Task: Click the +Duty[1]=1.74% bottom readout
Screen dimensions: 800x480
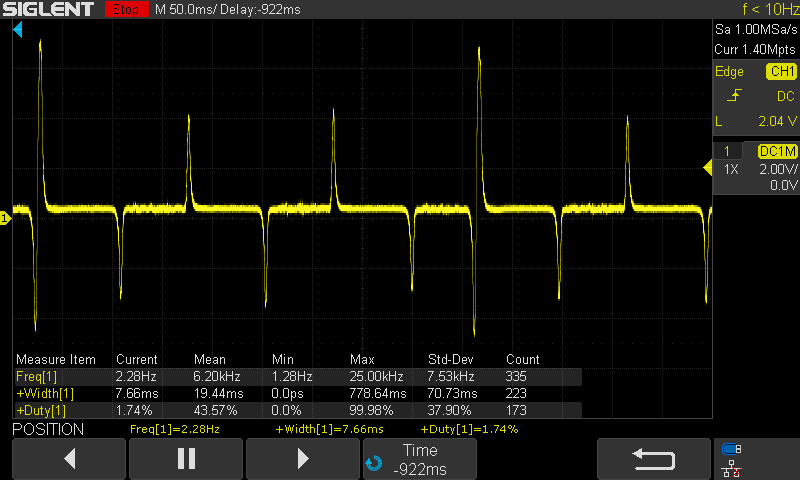Action: pyautogui.click(x=469, y=430)
